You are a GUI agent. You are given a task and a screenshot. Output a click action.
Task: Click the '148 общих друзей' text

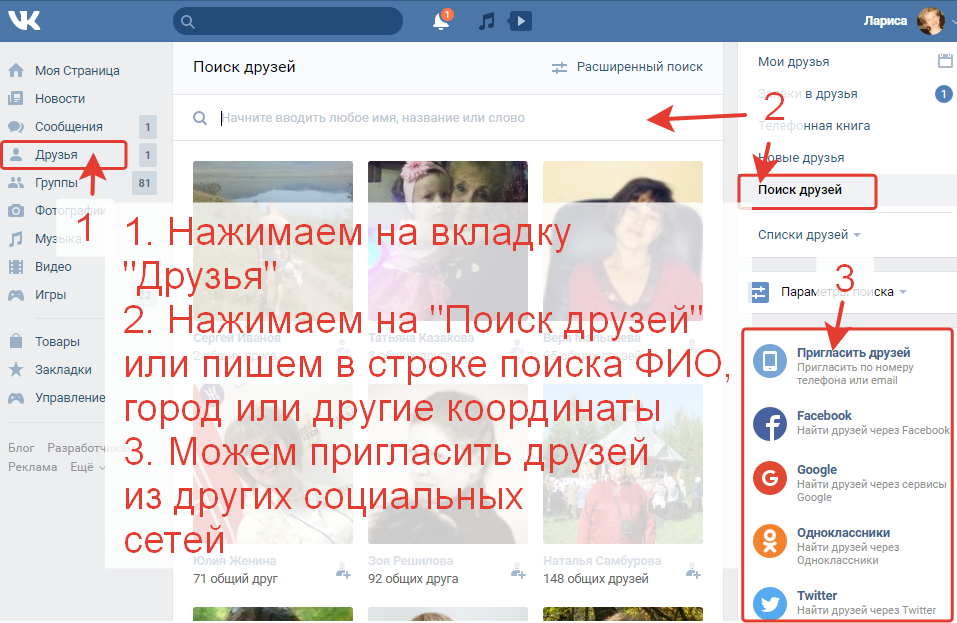tap(596, 578)
